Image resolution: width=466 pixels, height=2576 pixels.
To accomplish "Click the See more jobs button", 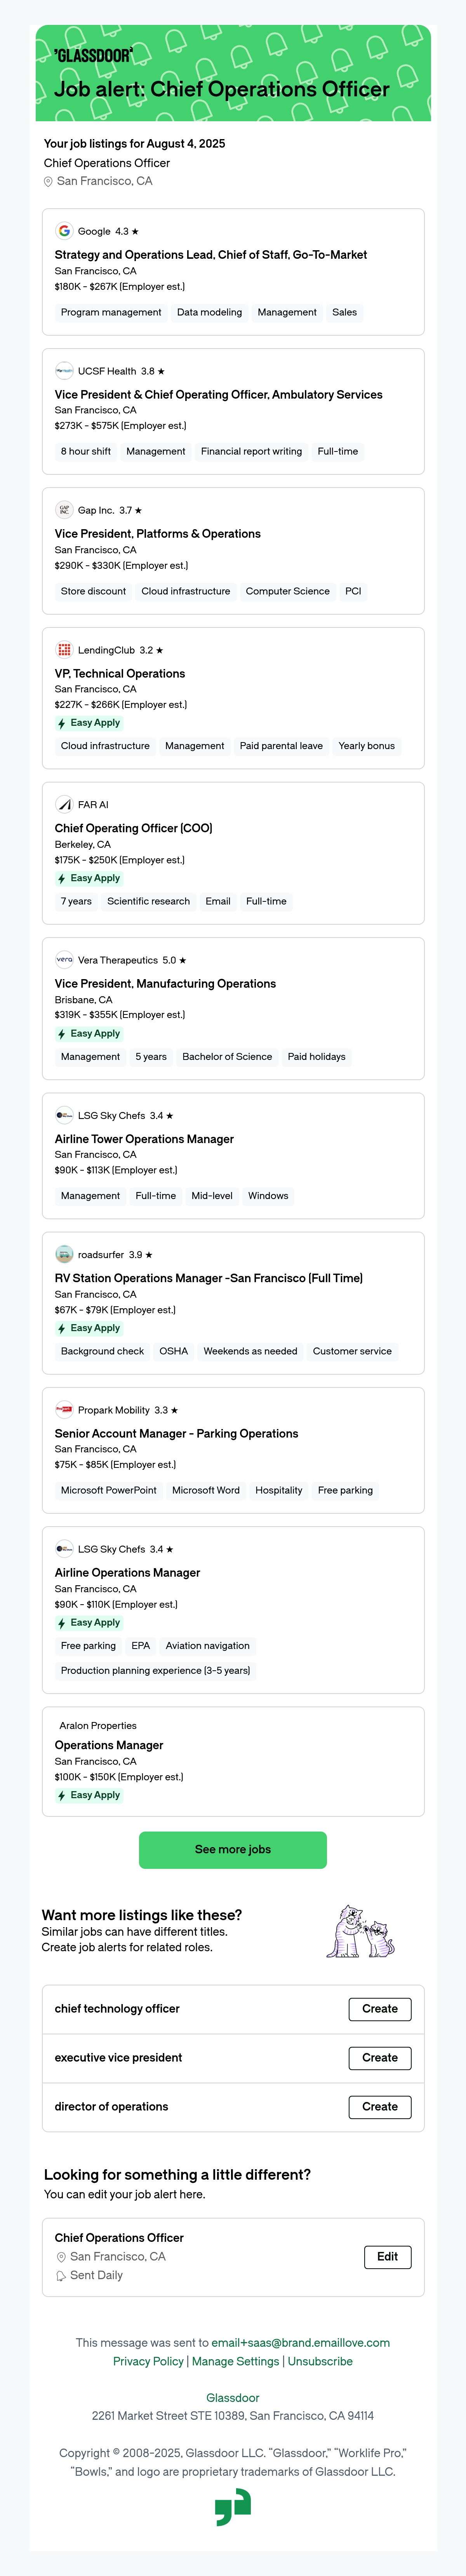I will pos(233,1850).
